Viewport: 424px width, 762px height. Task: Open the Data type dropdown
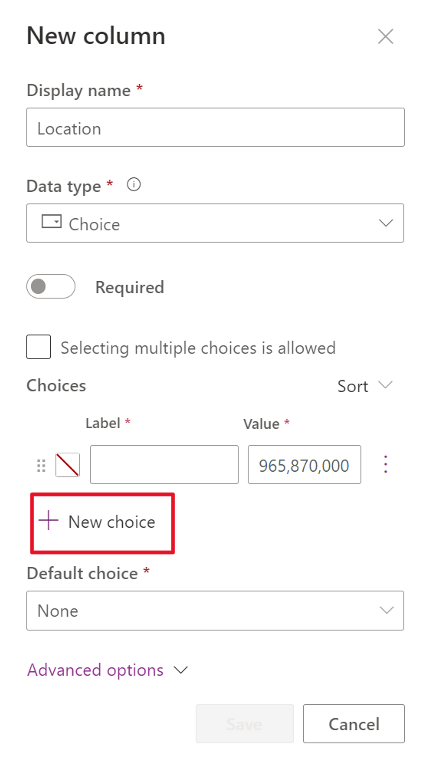click(215, 223)
